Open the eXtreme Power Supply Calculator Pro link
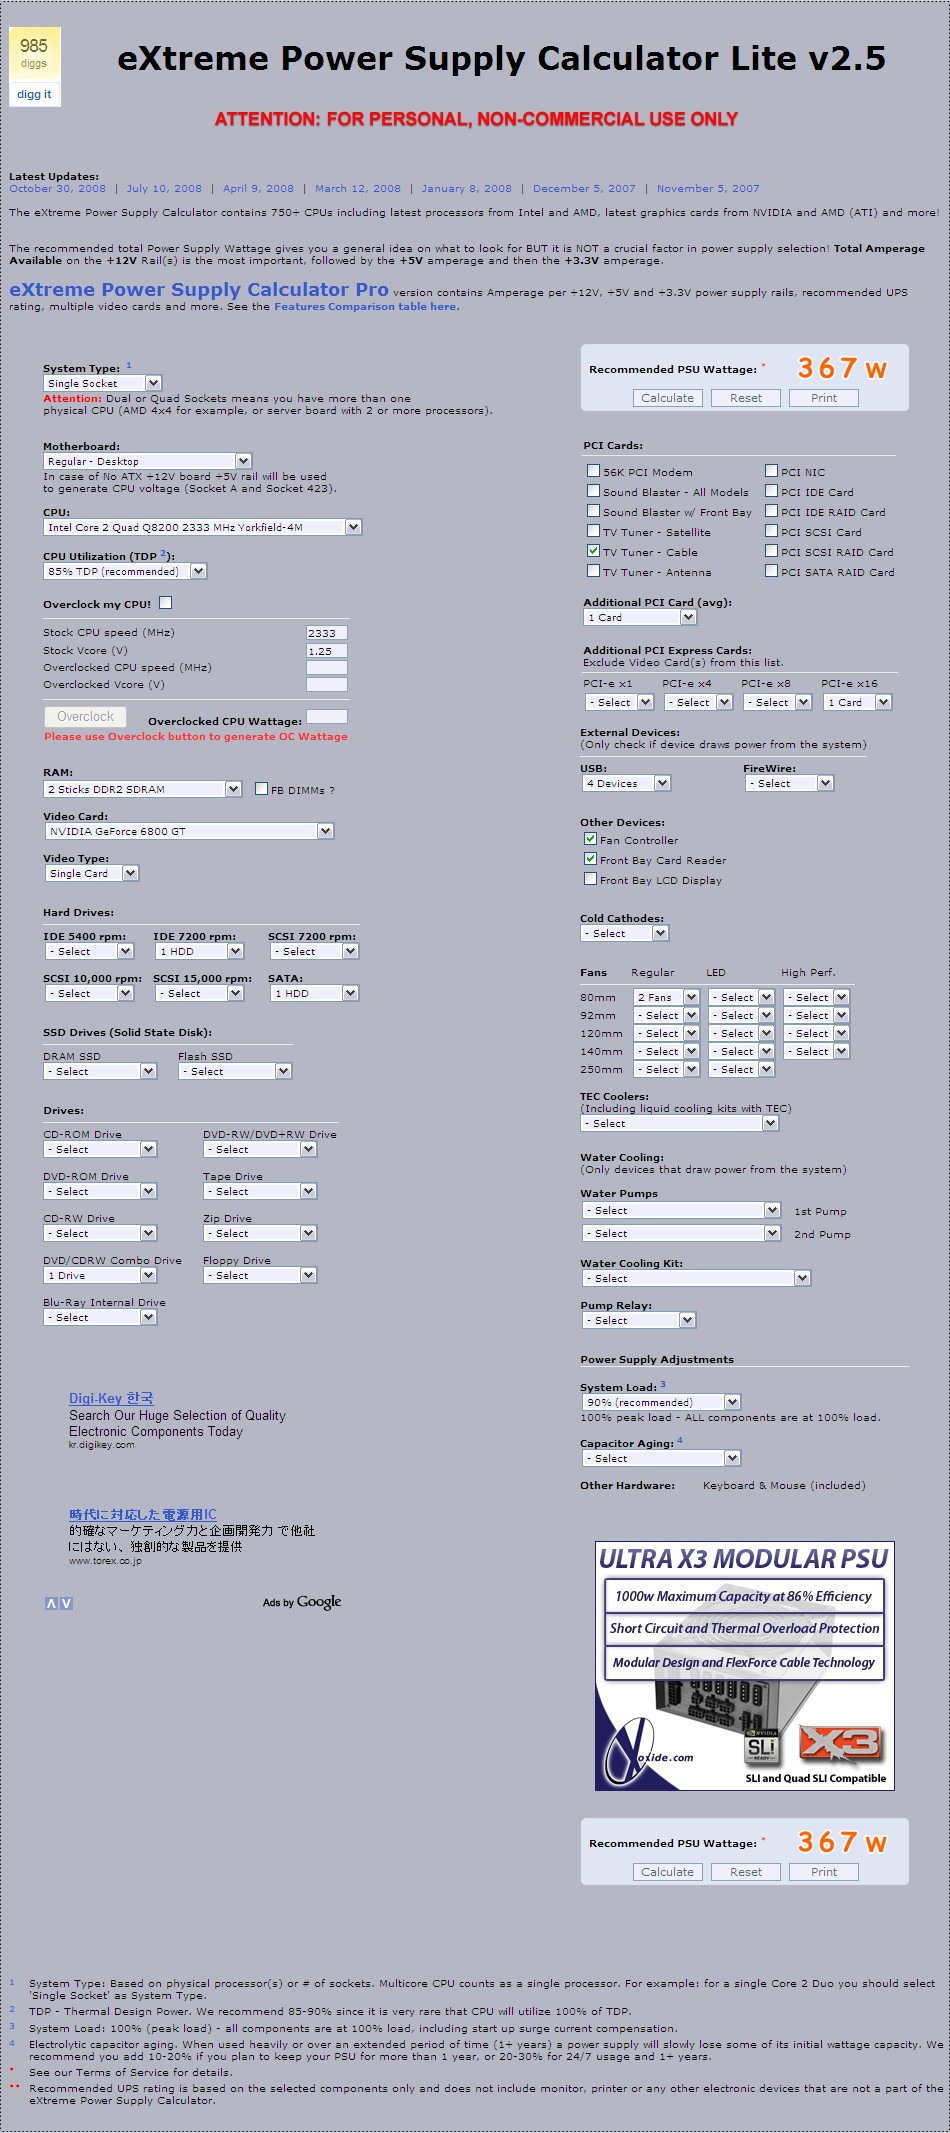The height and width of the screenshot is (2133, 950). click(199, 289)
